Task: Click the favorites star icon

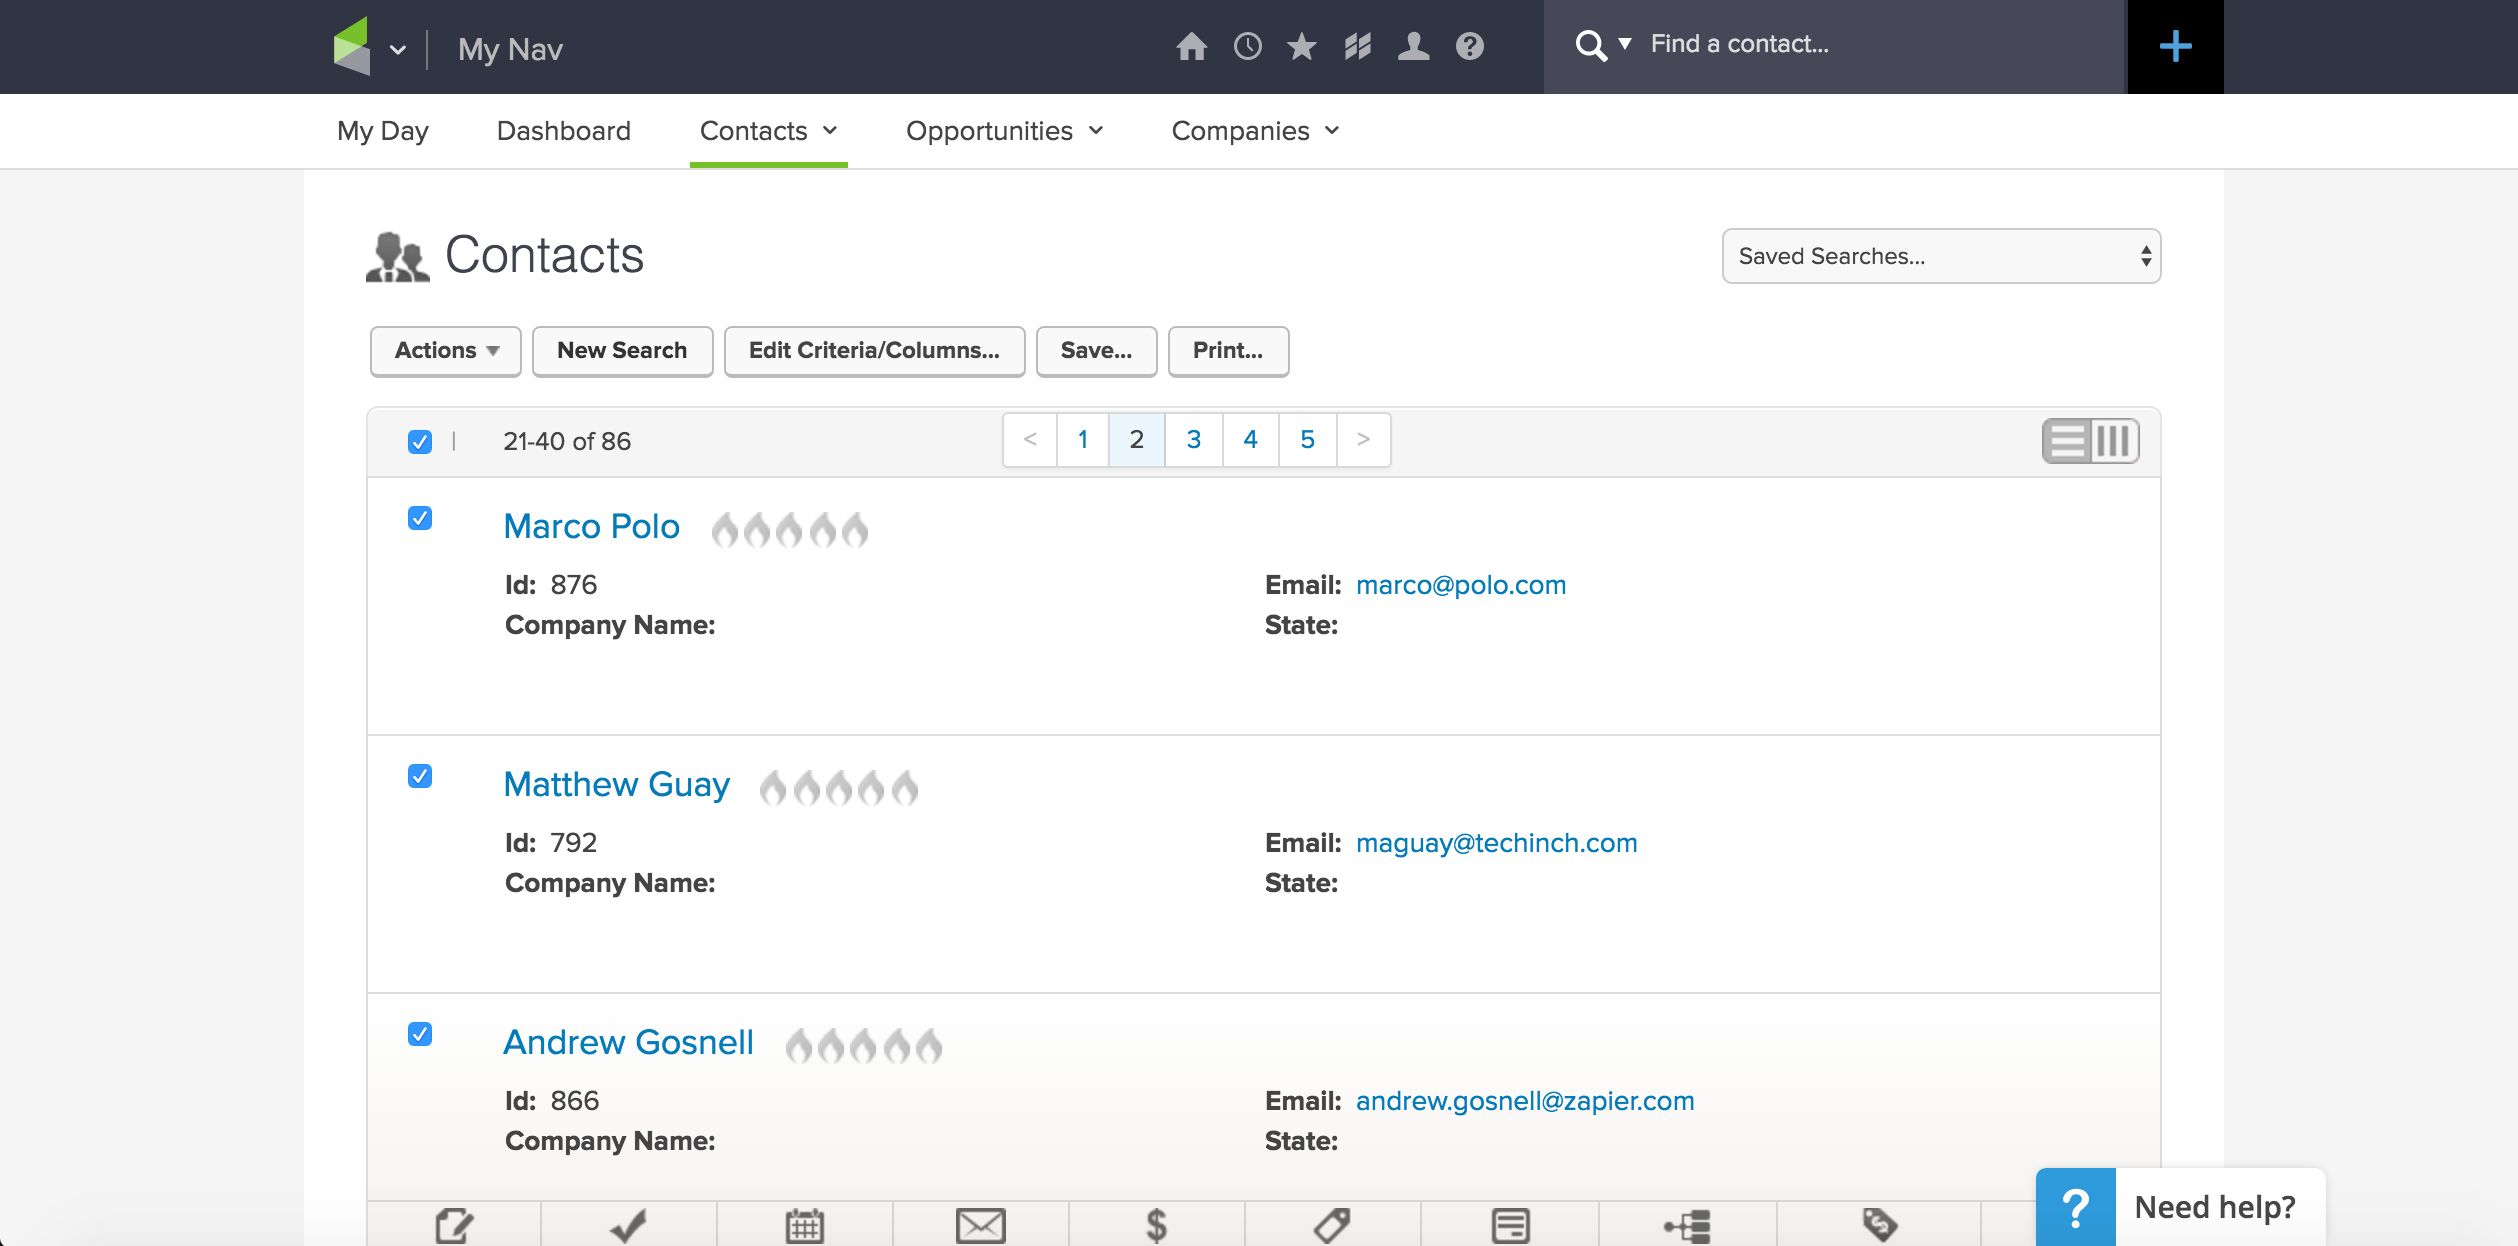Action: pos(1301,46)
